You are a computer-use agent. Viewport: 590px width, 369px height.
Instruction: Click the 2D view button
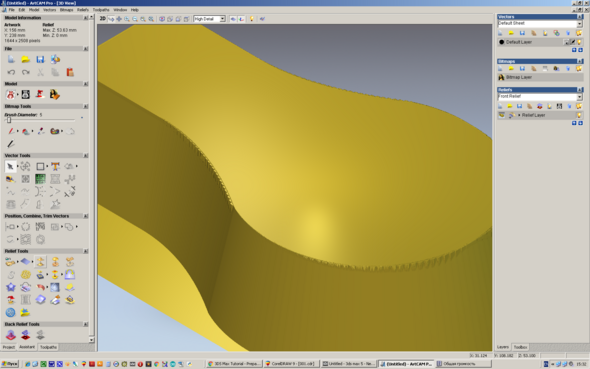click(x=102, y=18)
